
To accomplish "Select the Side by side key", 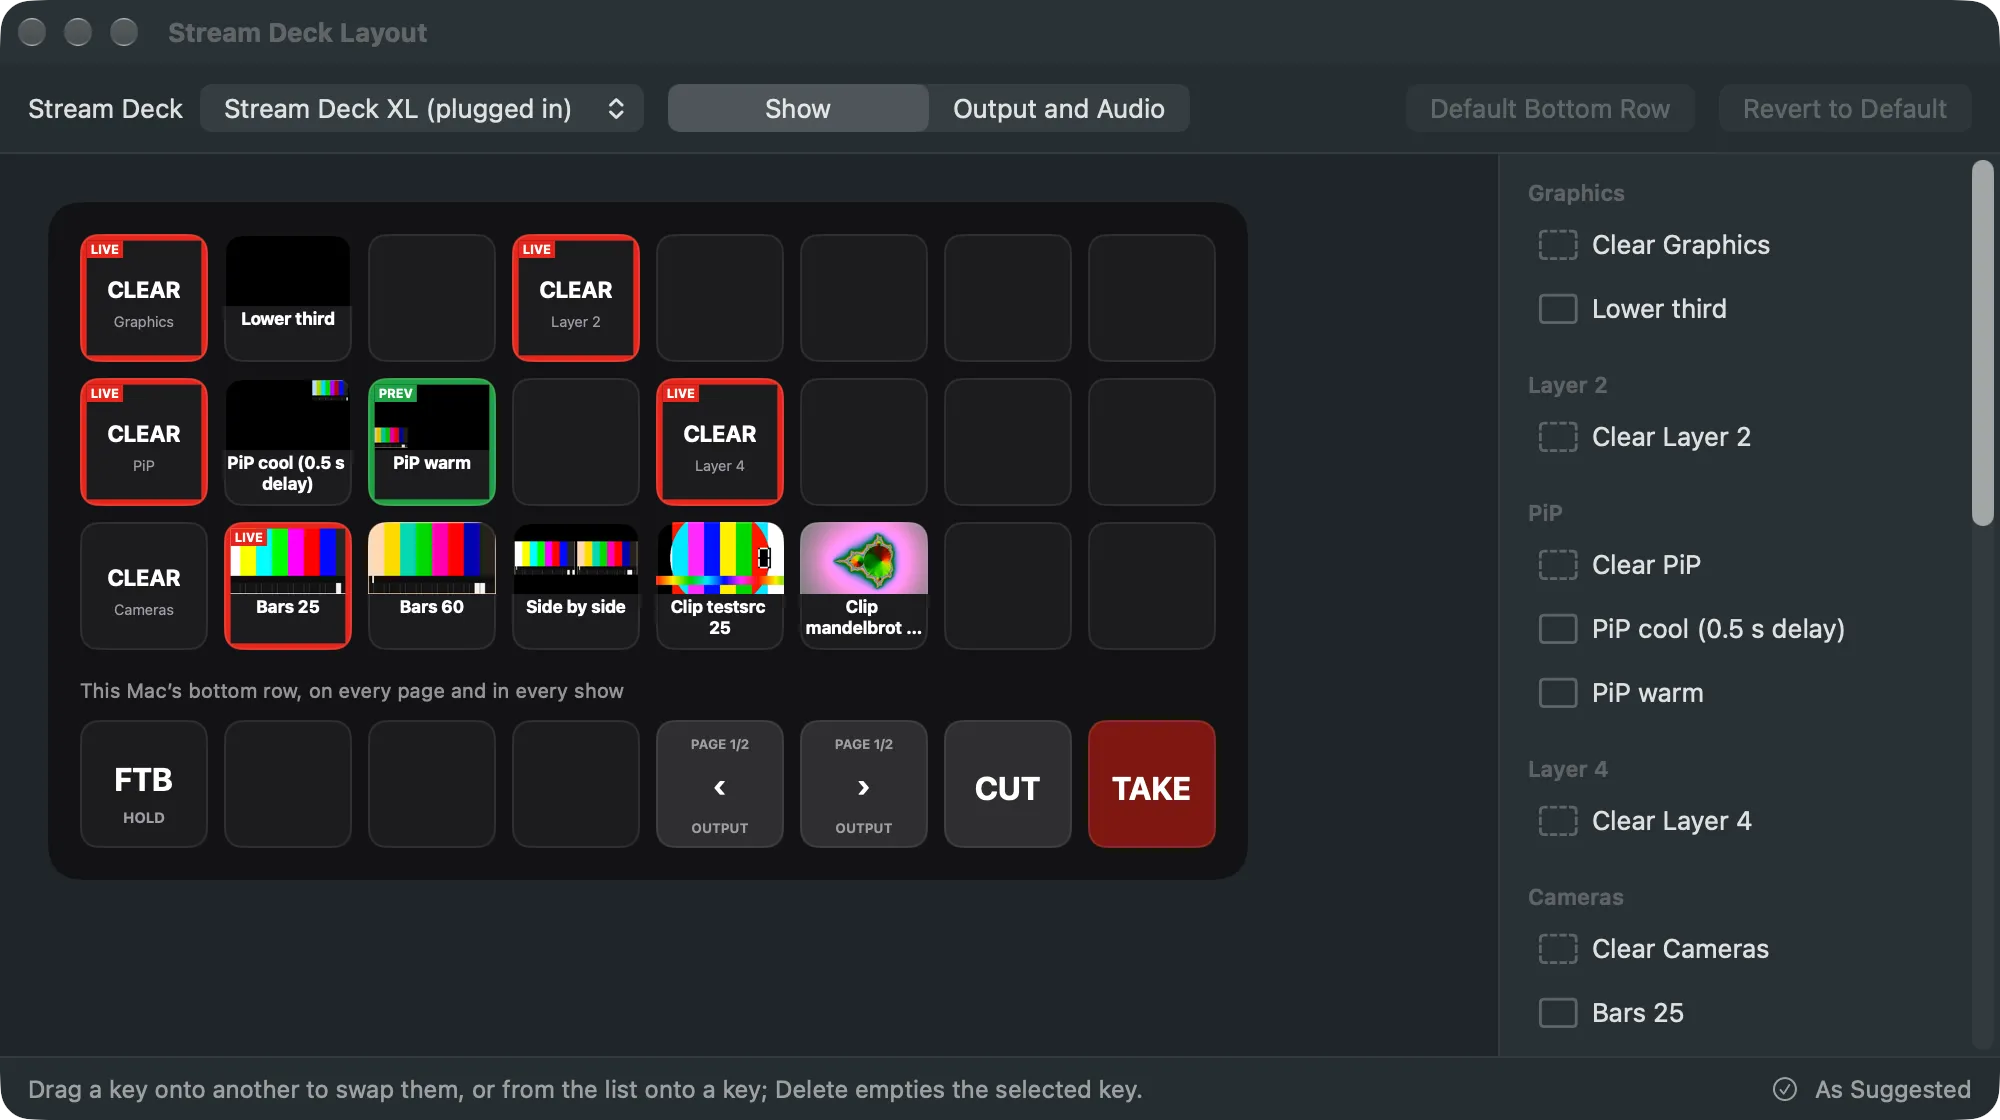I will pyautogui.click(x=576, y=586).
